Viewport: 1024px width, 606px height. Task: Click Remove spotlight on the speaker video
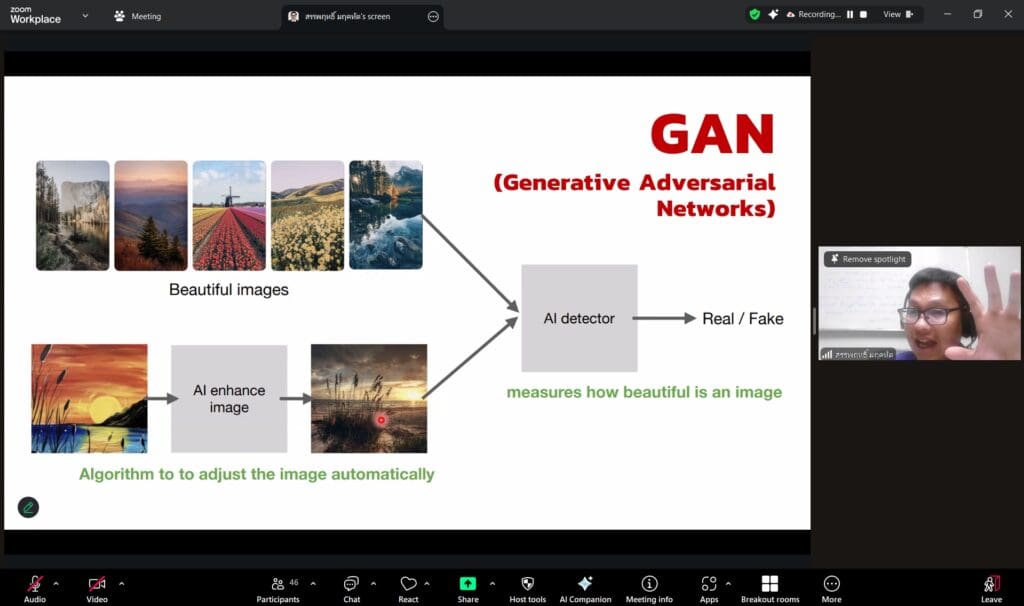[x=866, y=258]
